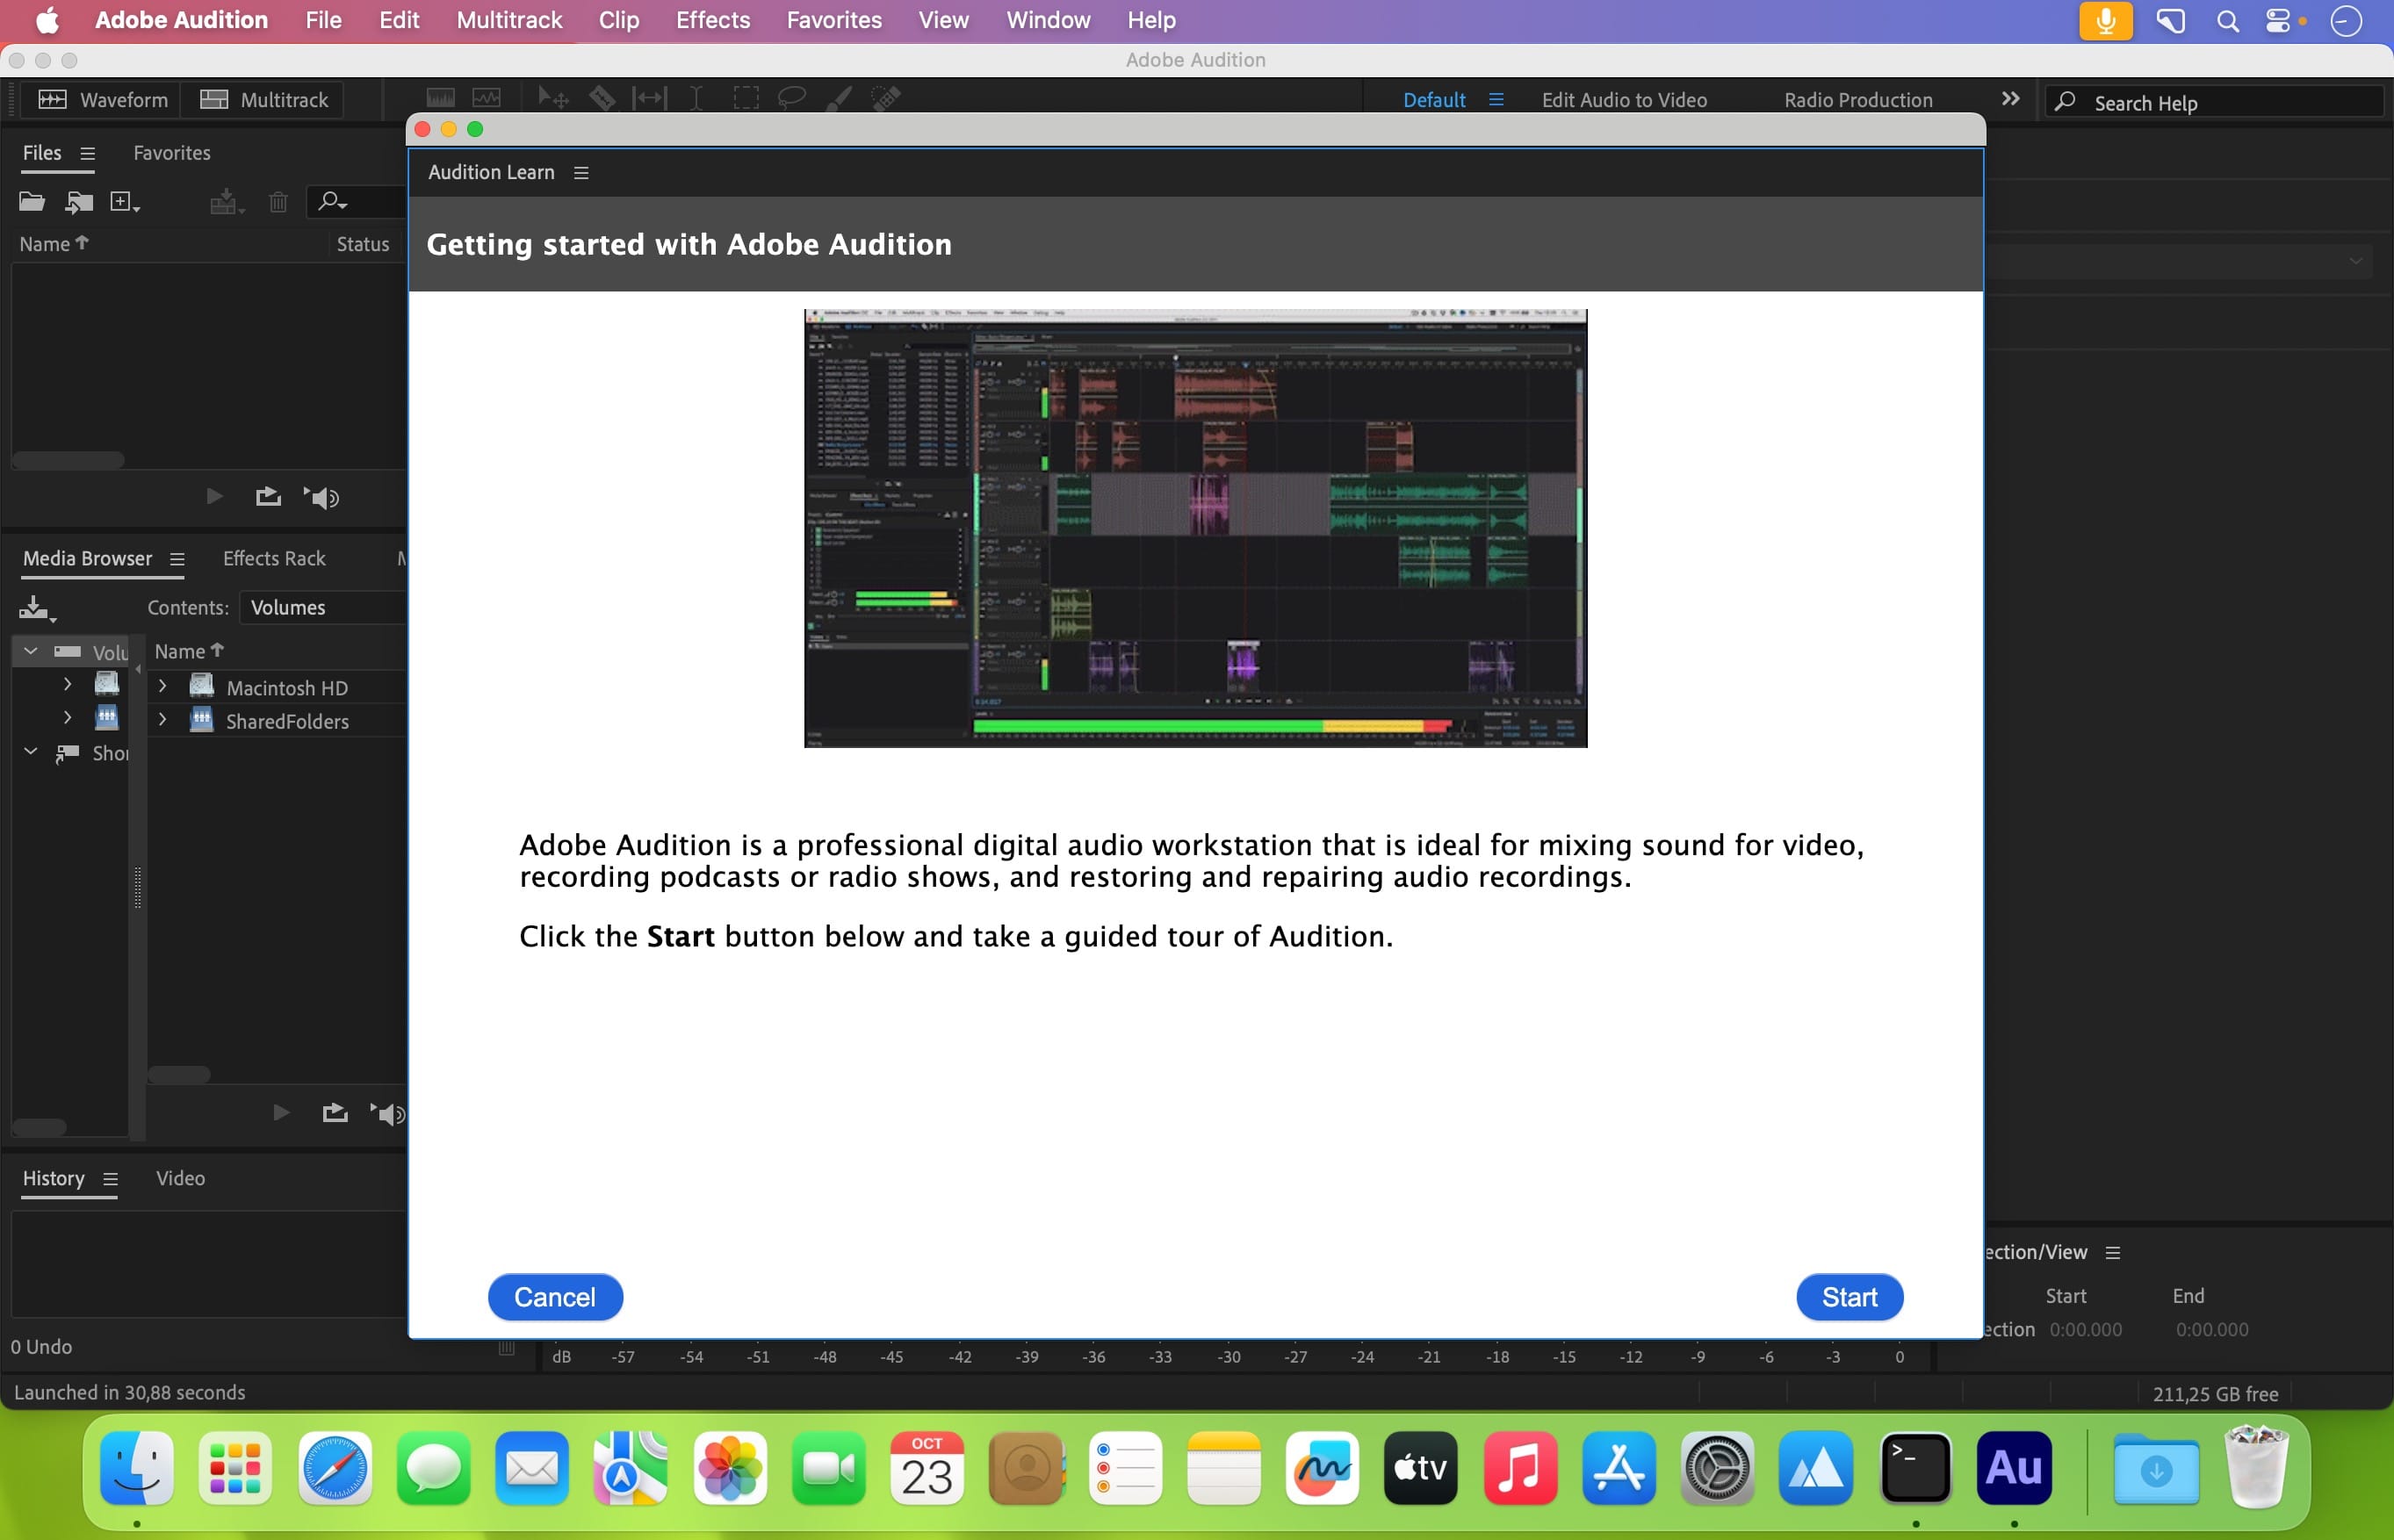Open the Media Browser panel menu icon

(177, 559)
